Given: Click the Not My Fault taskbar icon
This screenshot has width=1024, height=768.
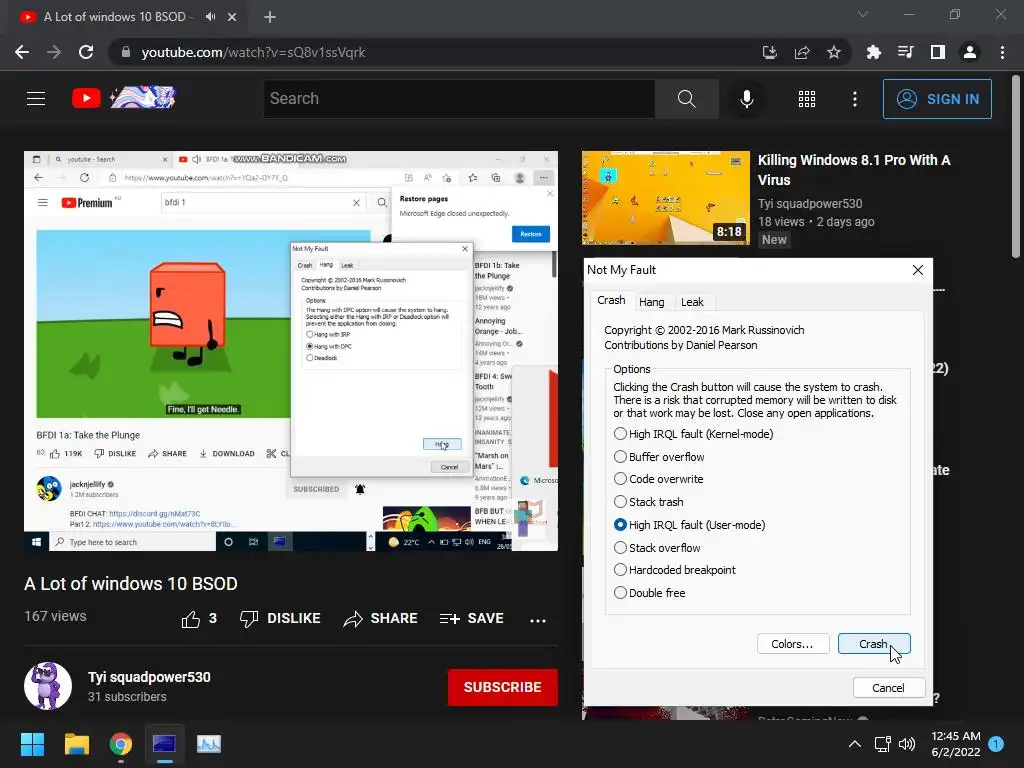Looking at the screenshot, I should click(x=165, y=744).
